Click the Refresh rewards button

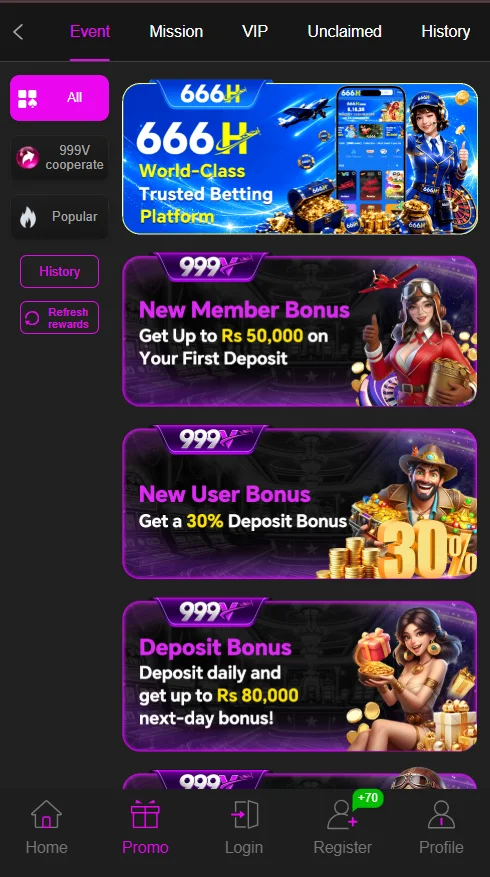(59, 318)
